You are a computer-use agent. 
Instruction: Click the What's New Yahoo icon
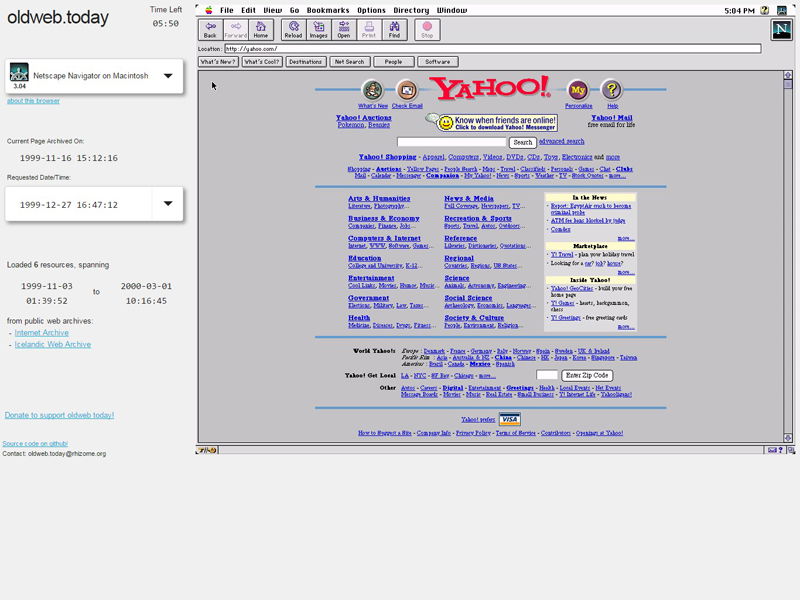click(373, 90)
